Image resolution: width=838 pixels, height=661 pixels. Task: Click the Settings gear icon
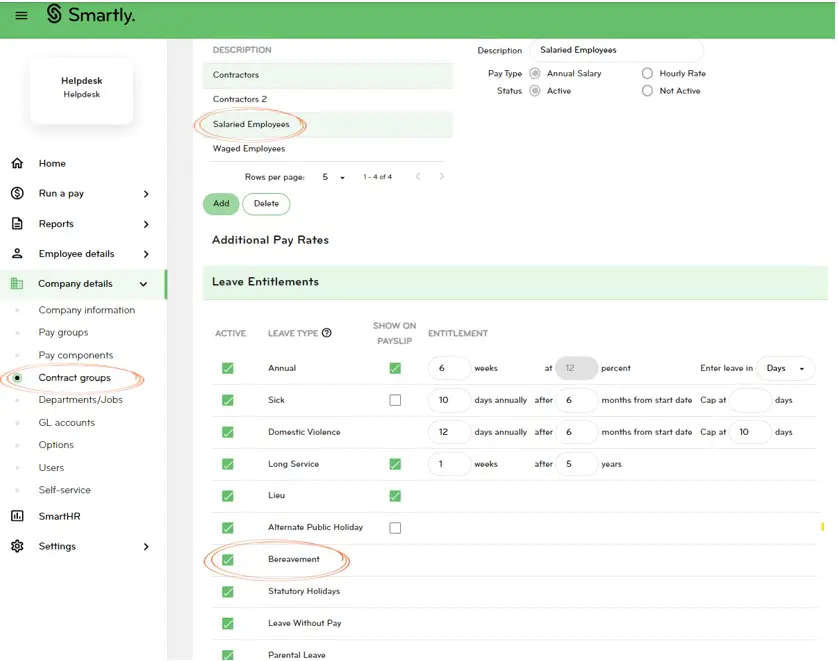pyautogui.click(x=17, y=546)
